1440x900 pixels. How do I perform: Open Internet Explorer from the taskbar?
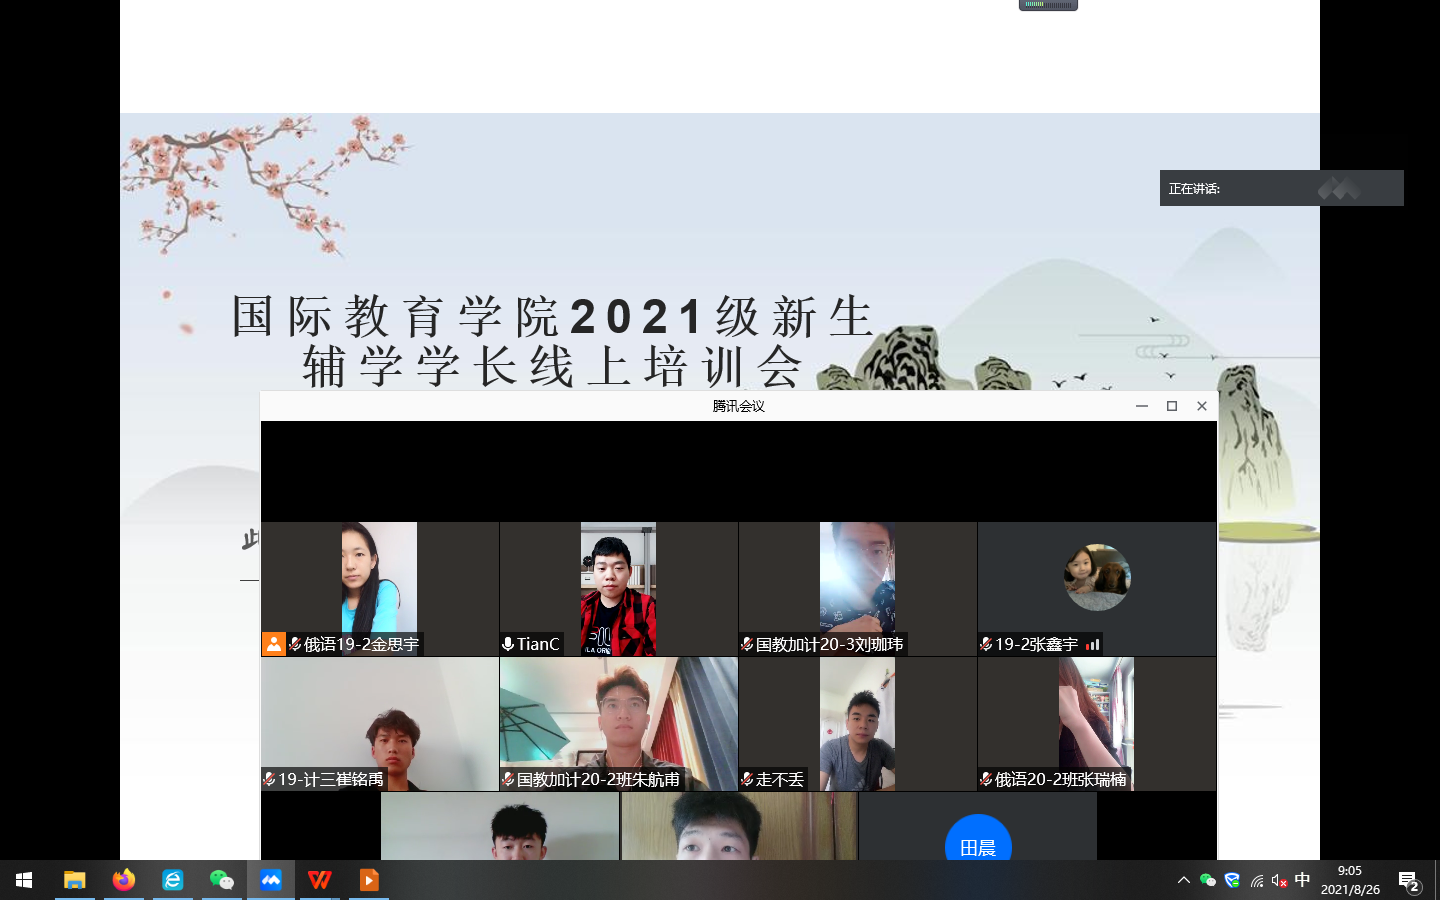(173, 880)
